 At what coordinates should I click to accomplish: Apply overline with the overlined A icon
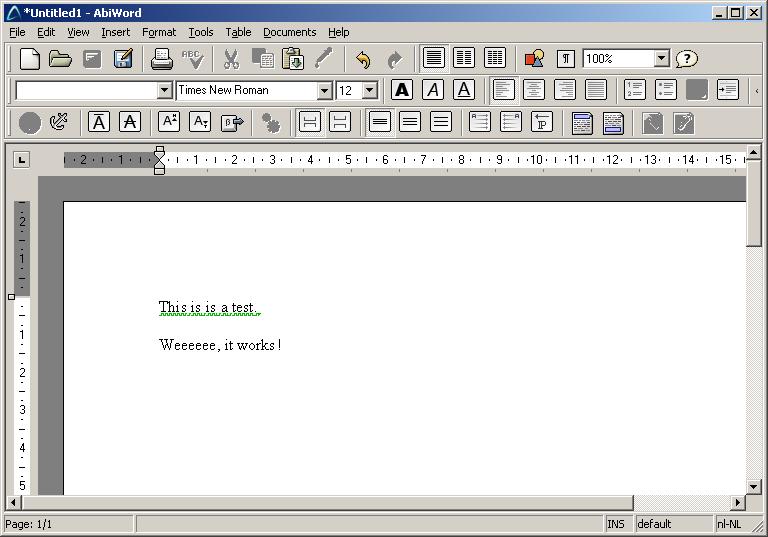tap(99, 122)
